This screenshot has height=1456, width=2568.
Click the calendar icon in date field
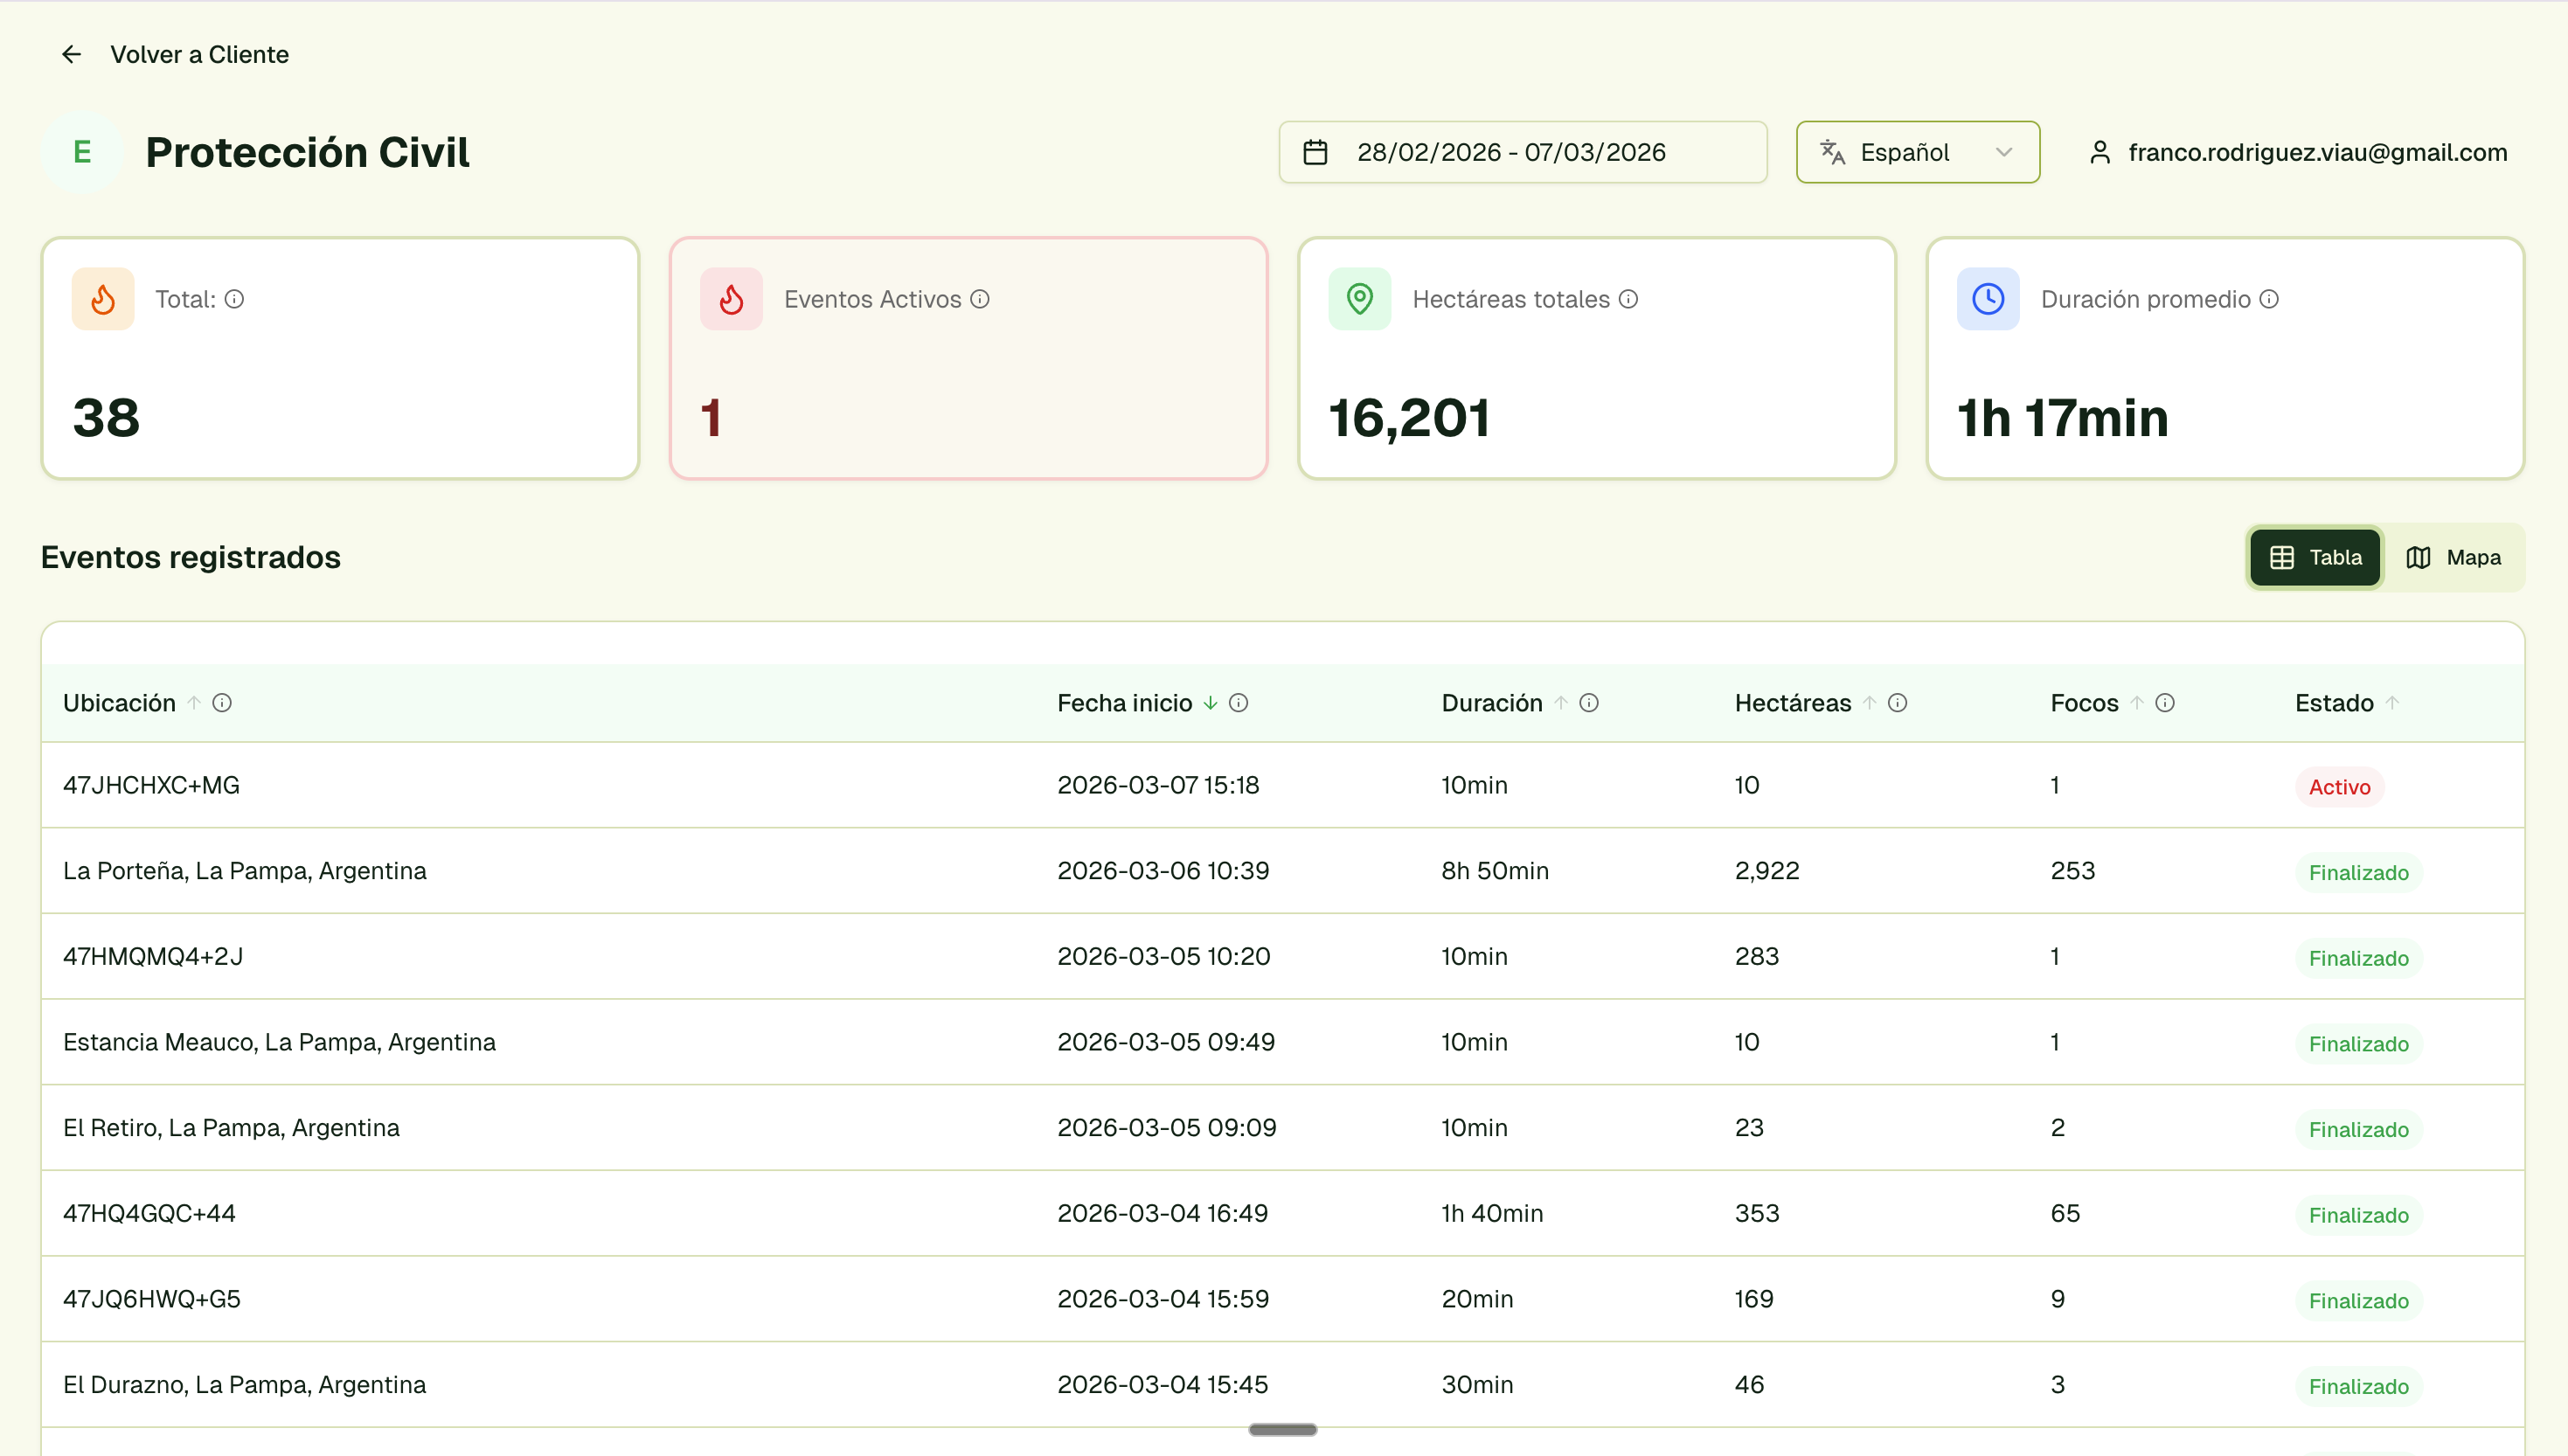(x=1315, y=152)
